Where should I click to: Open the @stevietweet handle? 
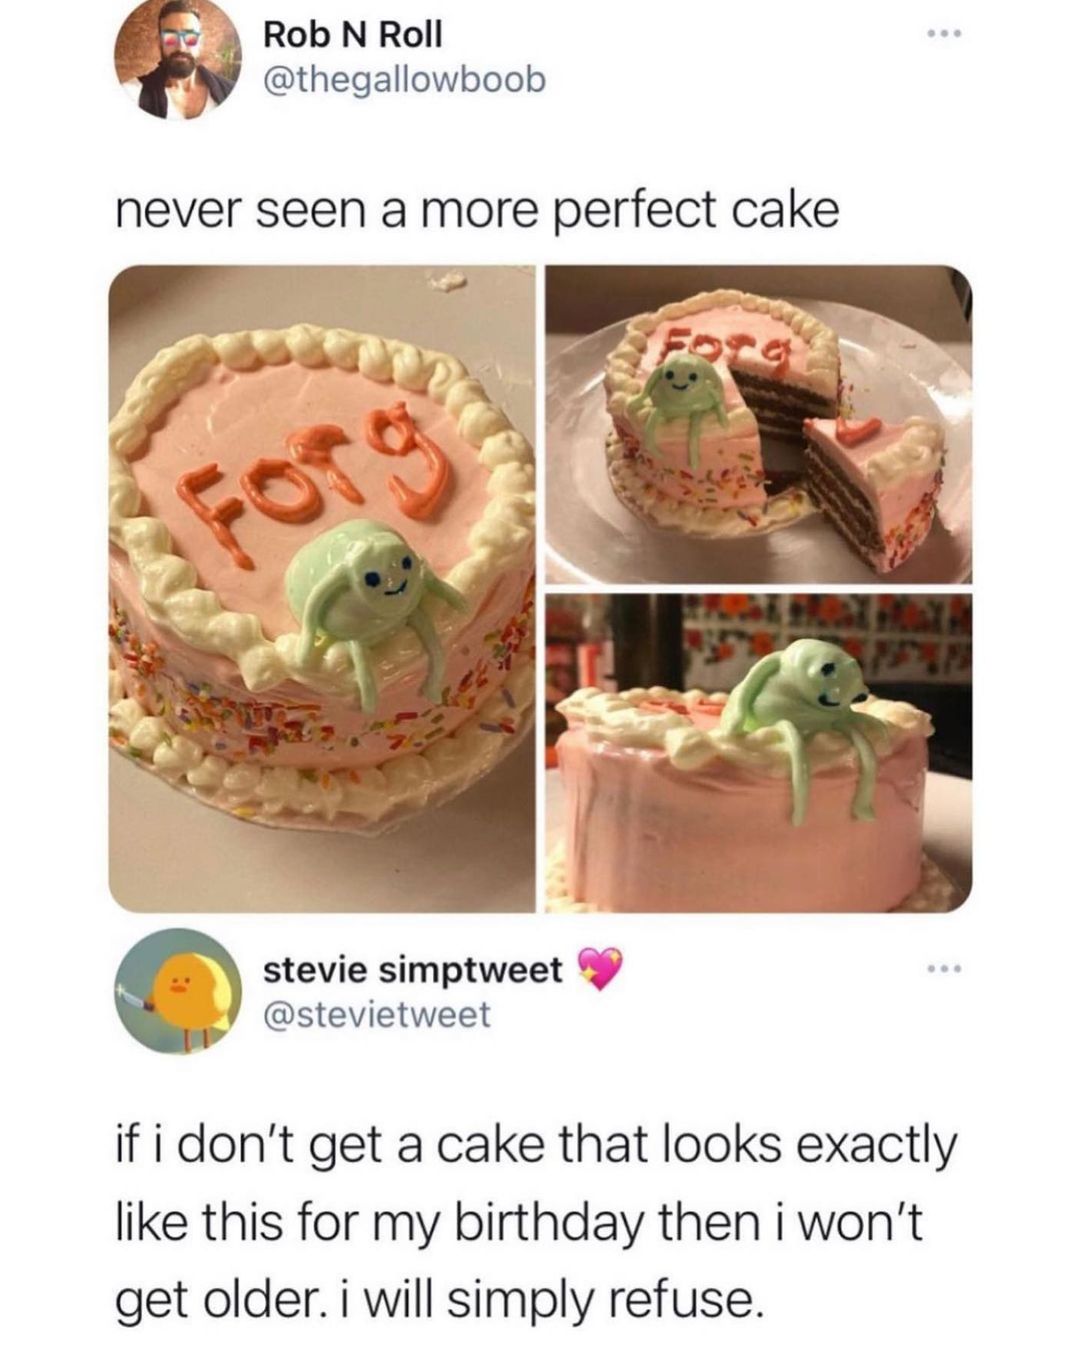coord(376,1015)
